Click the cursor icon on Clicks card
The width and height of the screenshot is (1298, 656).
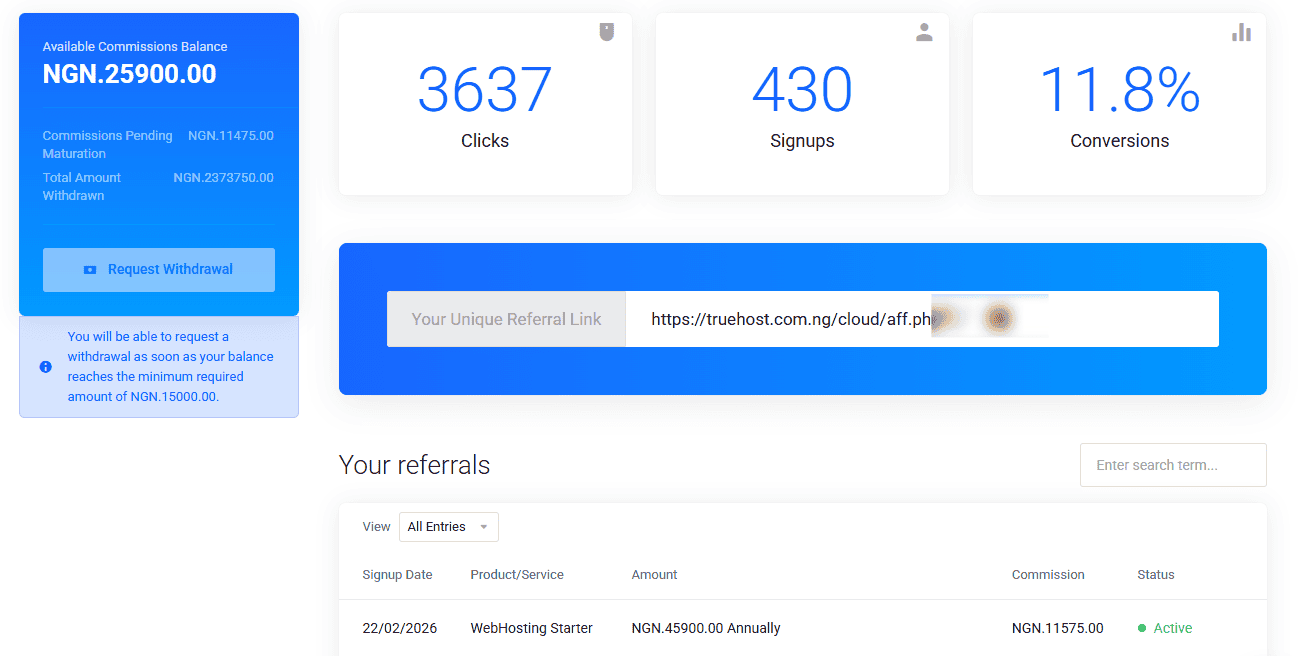point(607,32)
